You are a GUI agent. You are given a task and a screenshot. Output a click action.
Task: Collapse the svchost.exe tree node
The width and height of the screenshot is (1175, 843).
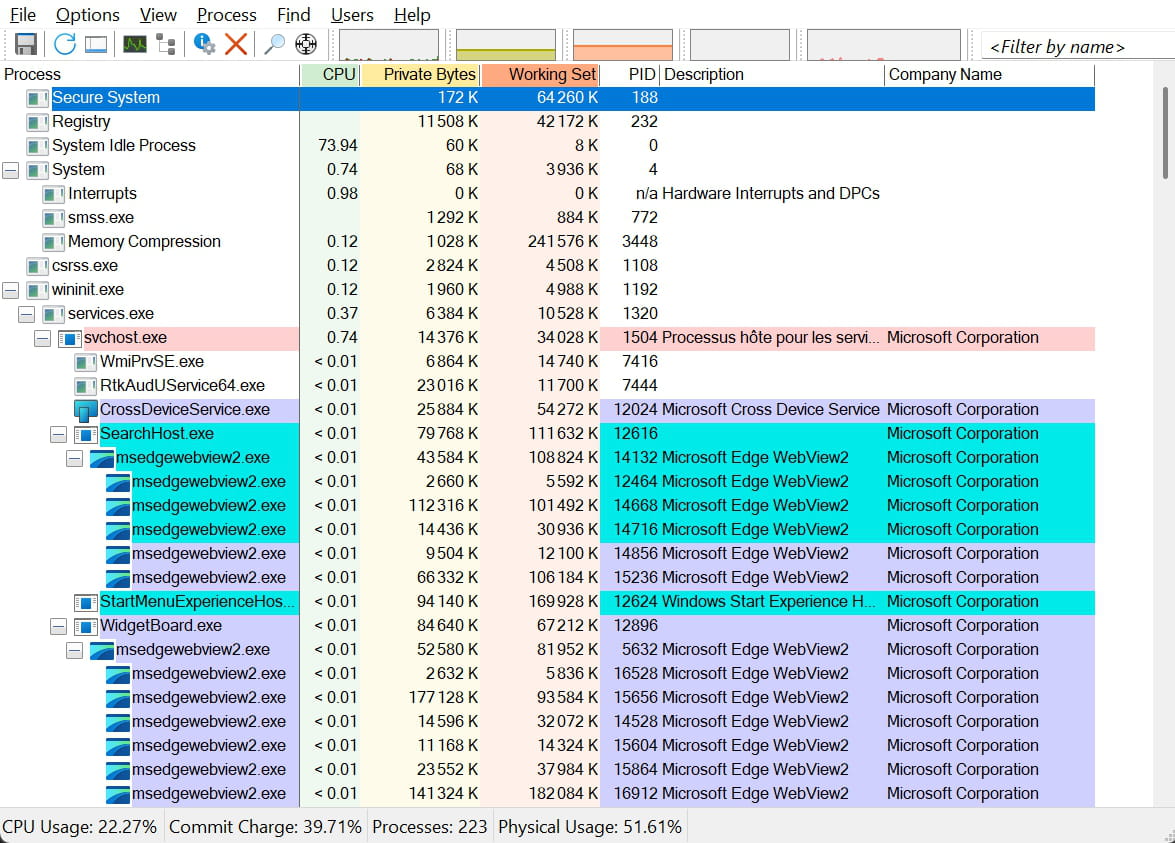tap(43, 338)
